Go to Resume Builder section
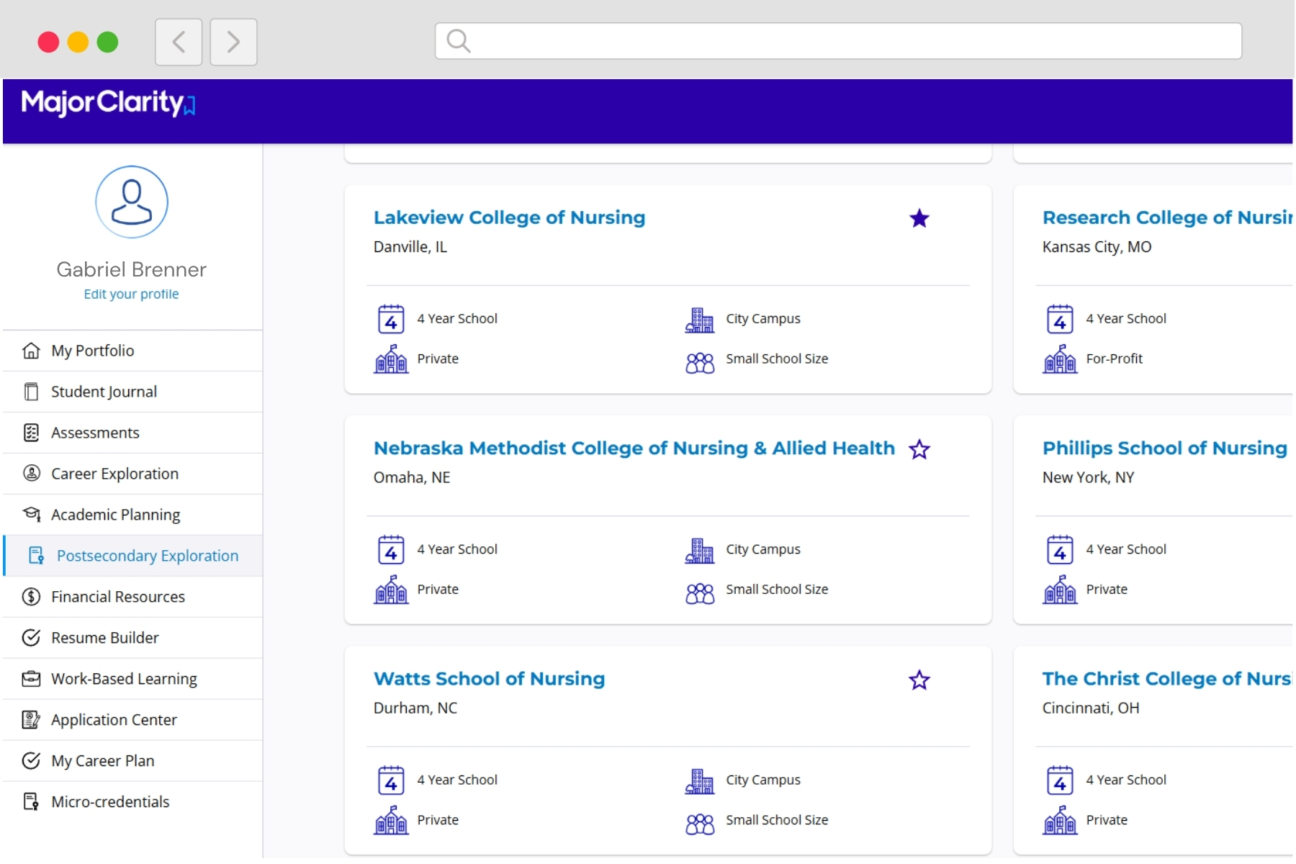 click(x=105, y=638)
